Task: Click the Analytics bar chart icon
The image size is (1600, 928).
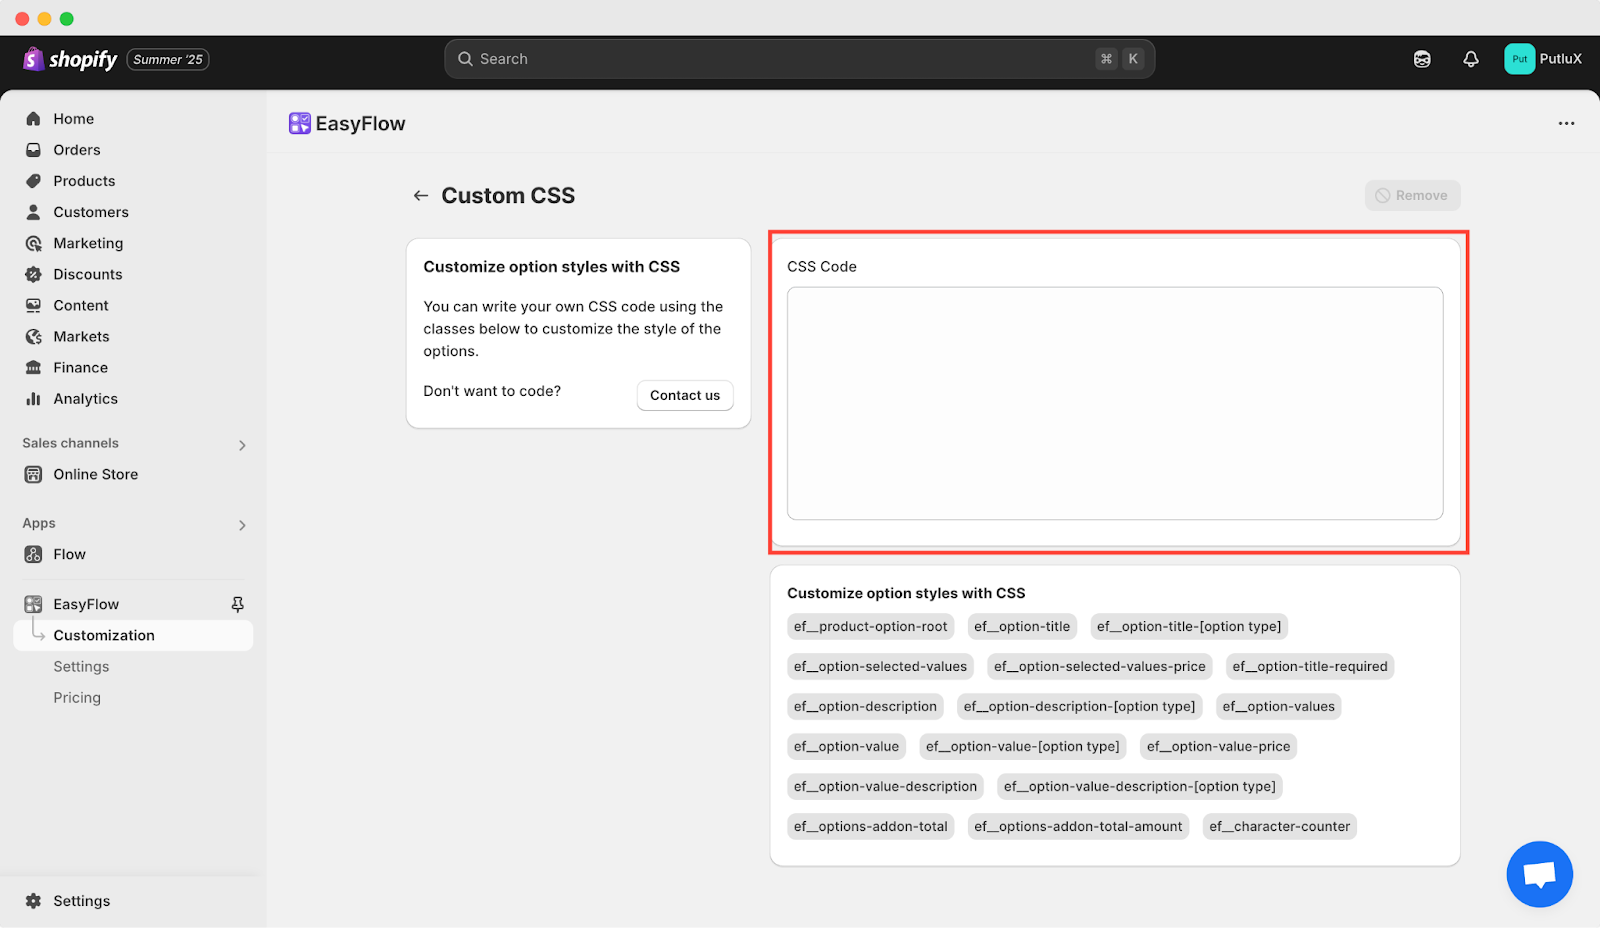Action: coord(33,398)
